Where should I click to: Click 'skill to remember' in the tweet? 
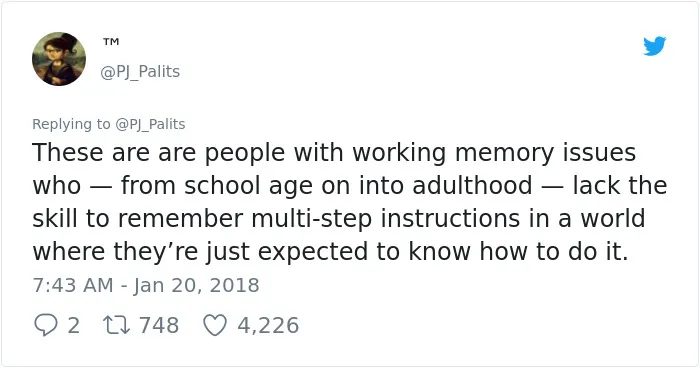138,219
